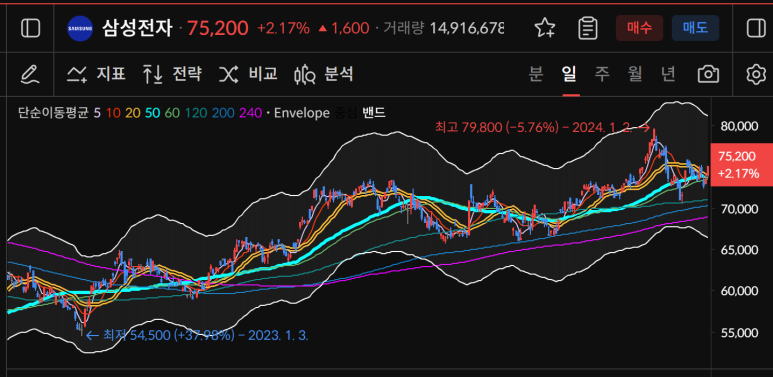Click the 삼성전자 stock name

[x=137, y=29]
